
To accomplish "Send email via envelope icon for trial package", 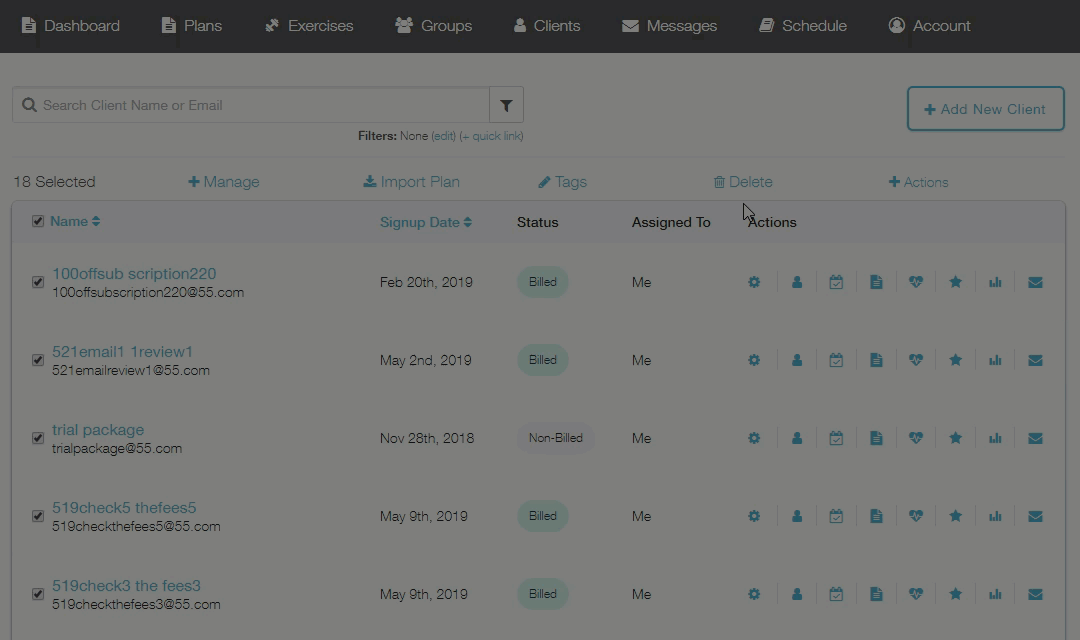I will tap(1035, 438).
